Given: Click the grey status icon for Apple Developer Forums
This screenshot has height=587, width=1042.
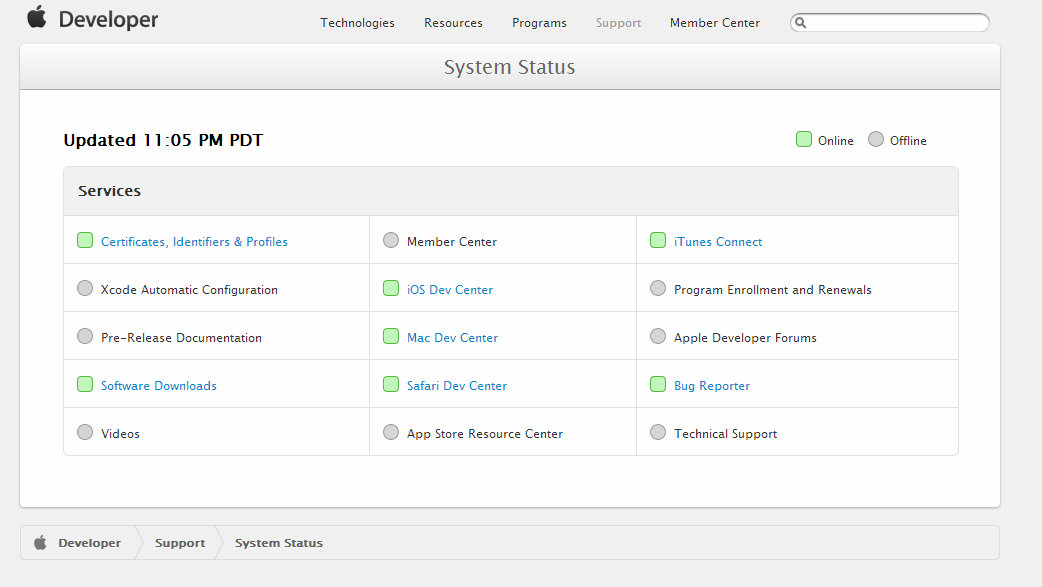Looking at the screenshot, I should click(x=658, y=336).
